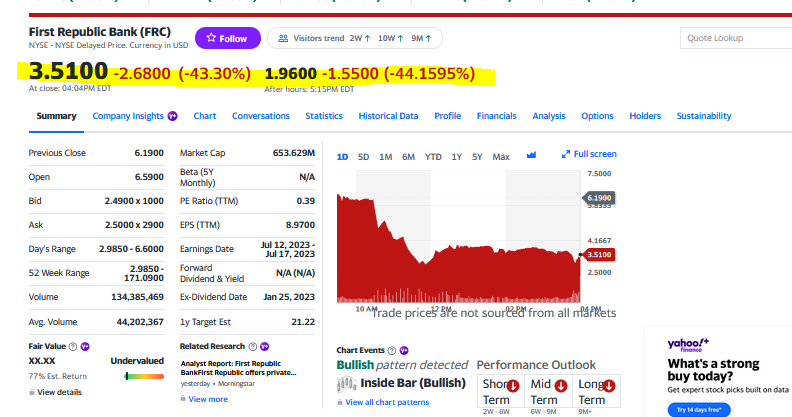View the Holders tab
Viewport: 792px width, 417px height.
[645, 116]
